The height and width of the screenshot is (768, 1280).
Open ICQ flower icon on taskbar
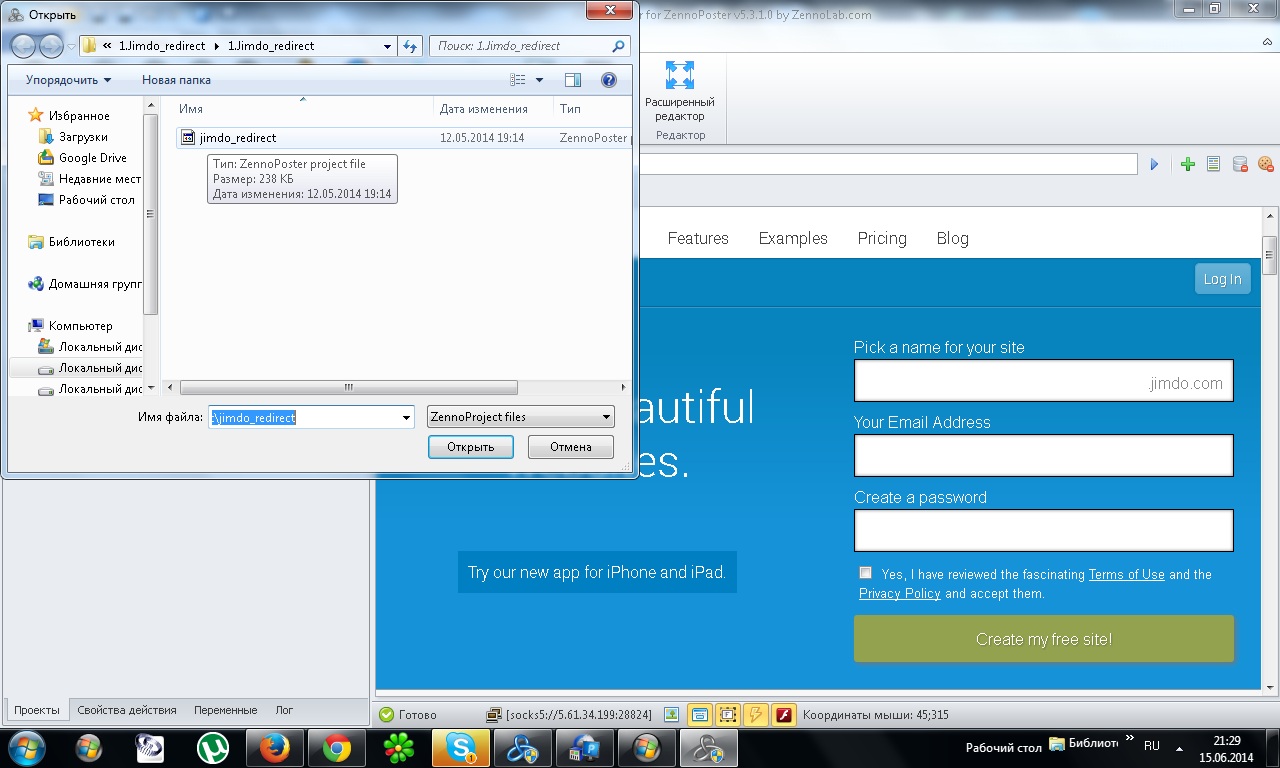[x=399, y=747]
